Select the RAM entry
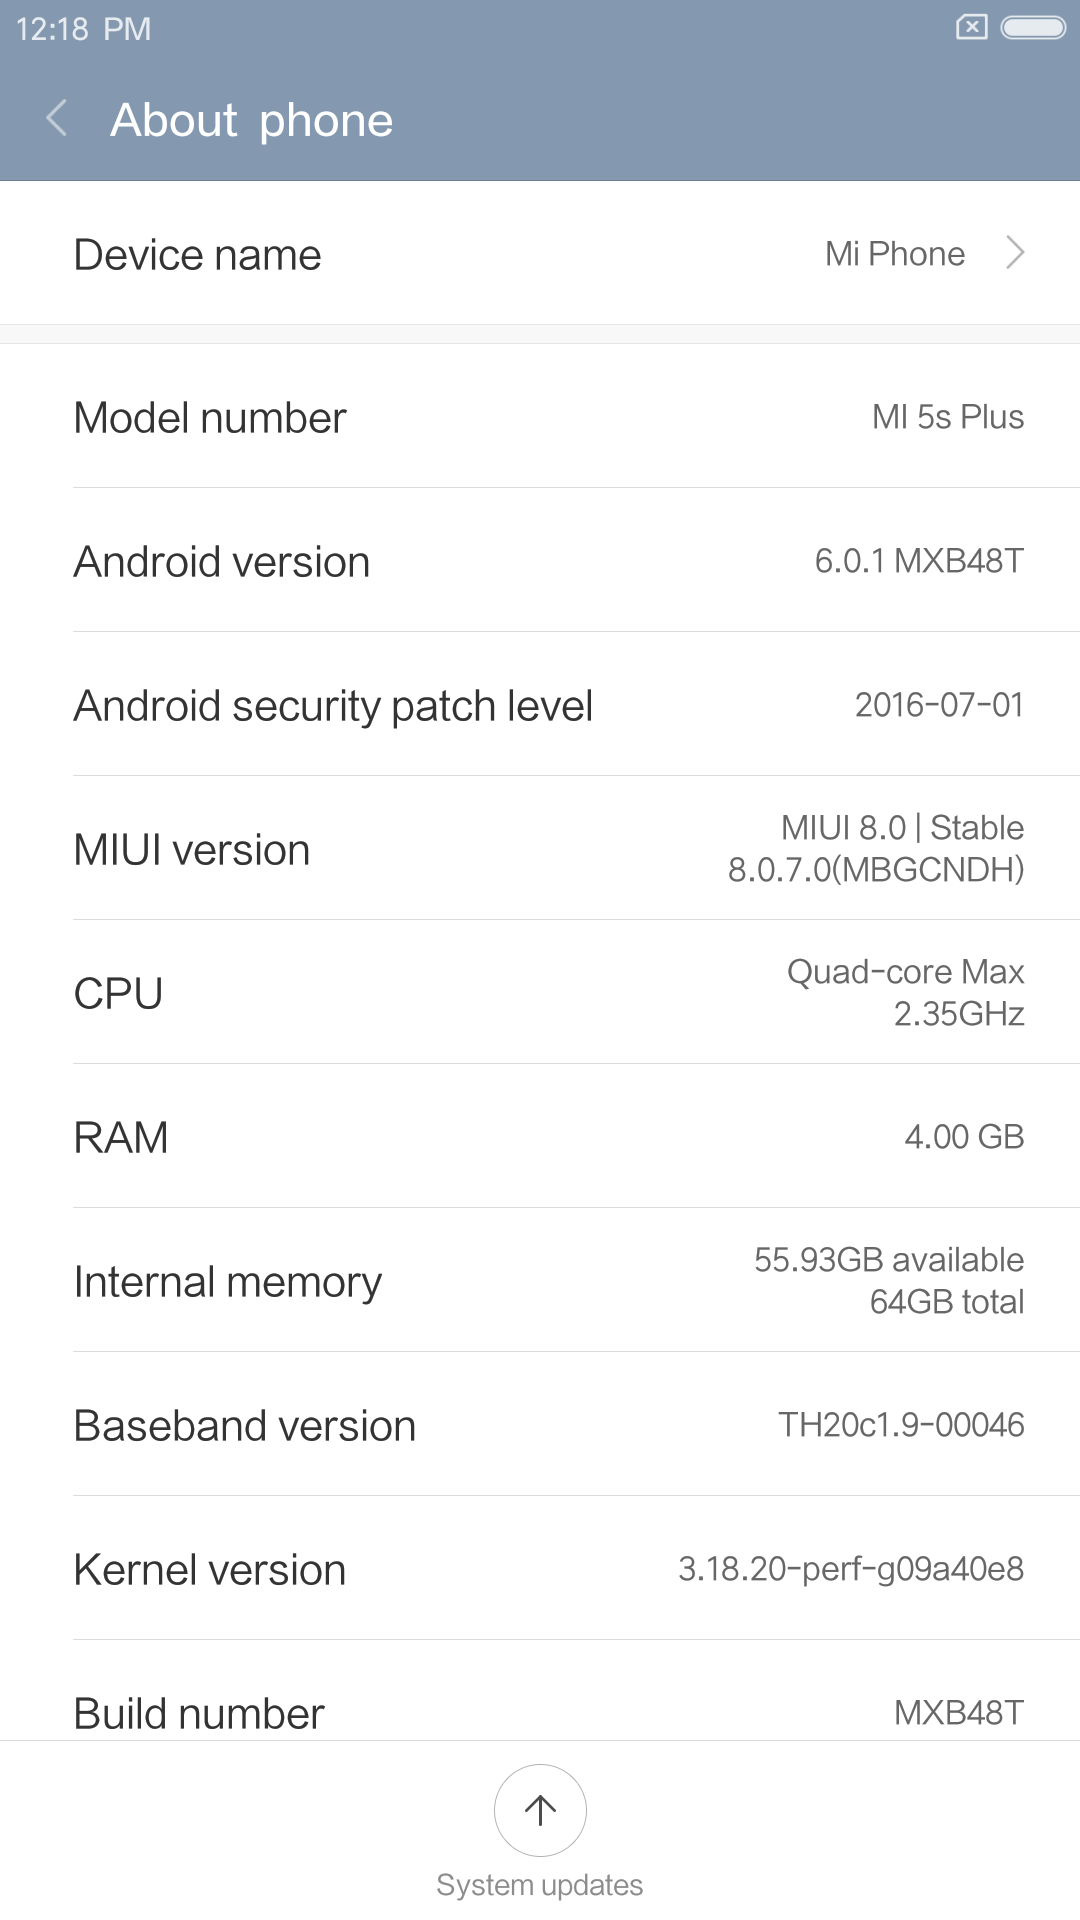 click(x=540, y=1137)
